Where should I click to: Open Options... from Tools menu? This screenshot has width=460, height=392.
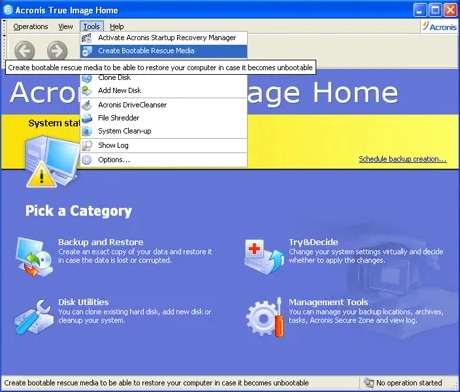[164, 160]
